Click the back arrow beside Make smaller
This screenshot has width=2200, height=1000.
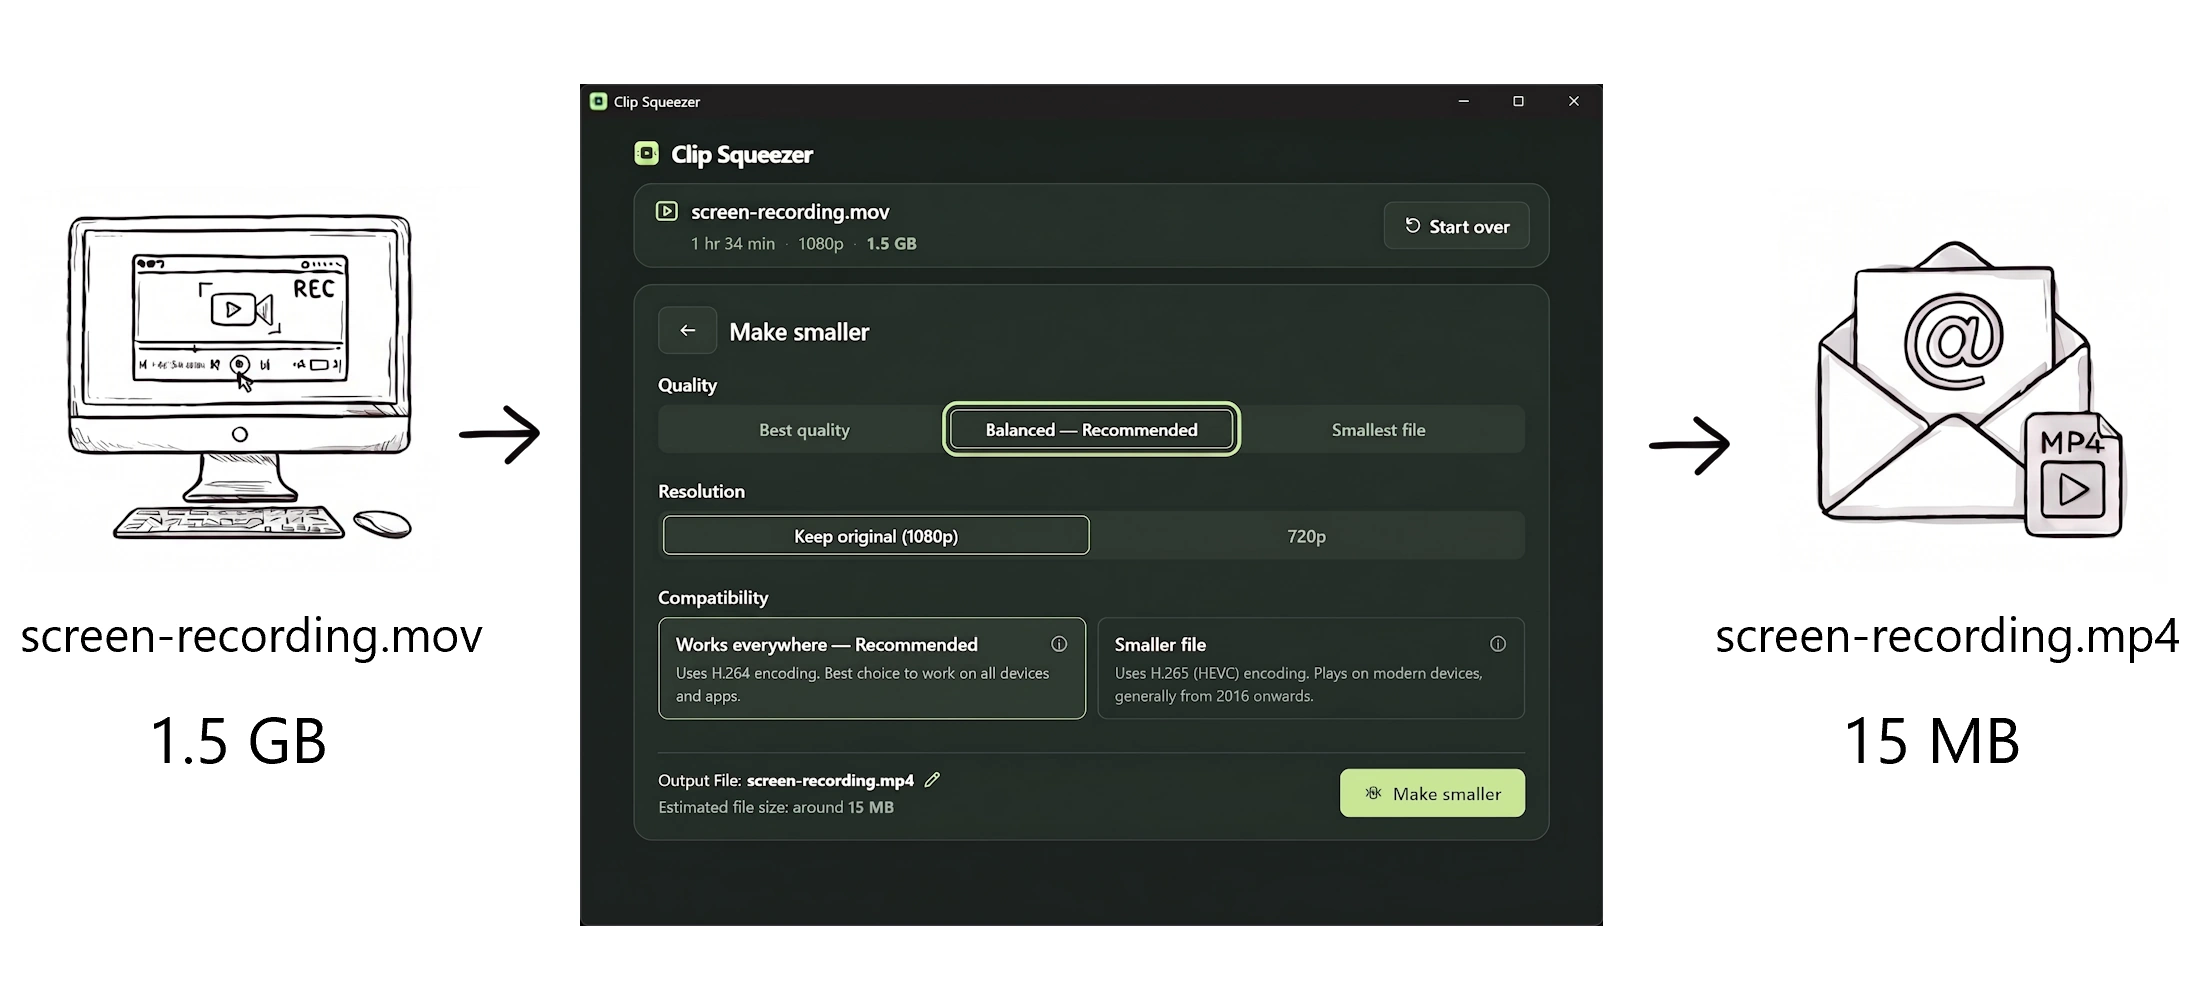687,331
